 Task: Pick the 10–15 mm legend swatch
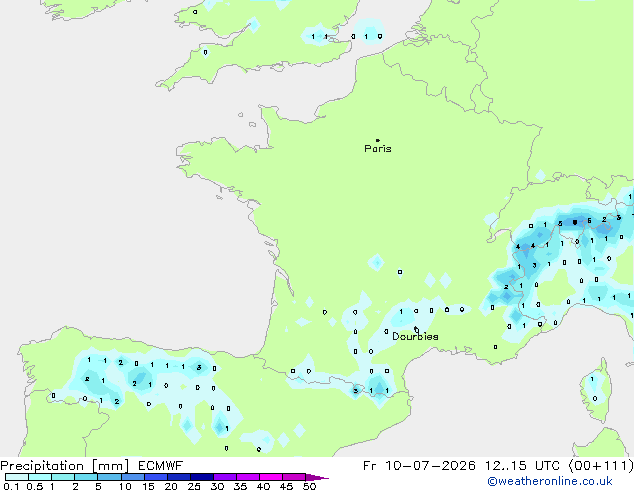[x=132, y=477]
